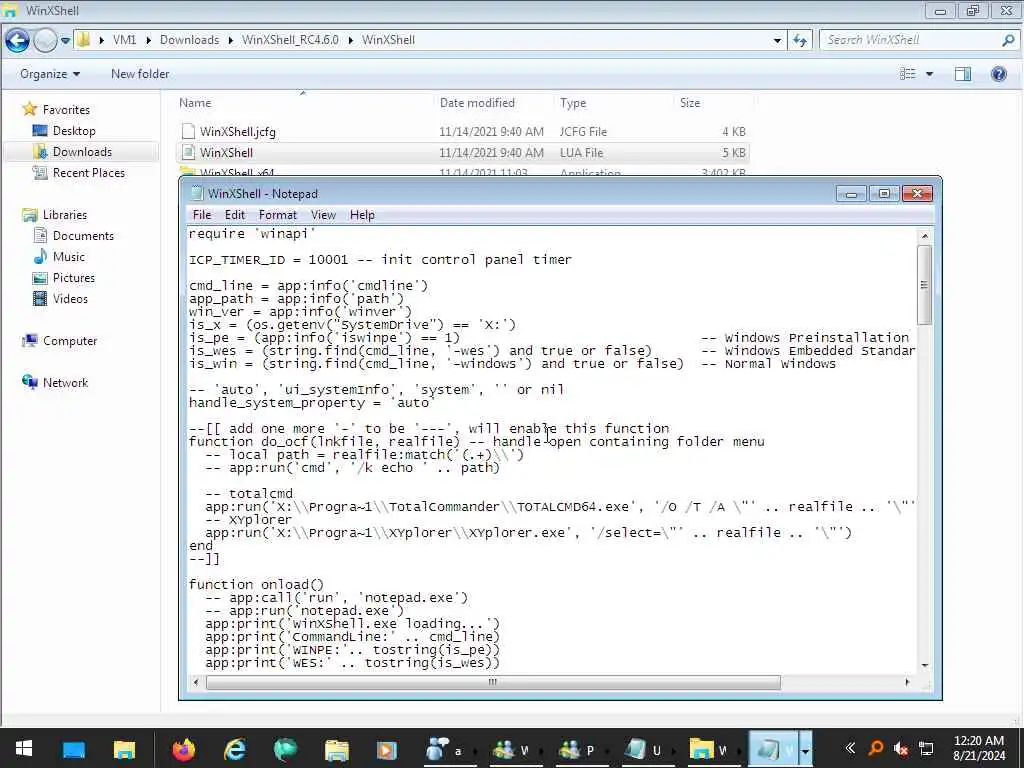This screenshot has height=768, width=1024.
Task: Select WinXShell_RC4.6.0 in the address breadcrumb
Action: pyautogui.click(x=290, y=40)
